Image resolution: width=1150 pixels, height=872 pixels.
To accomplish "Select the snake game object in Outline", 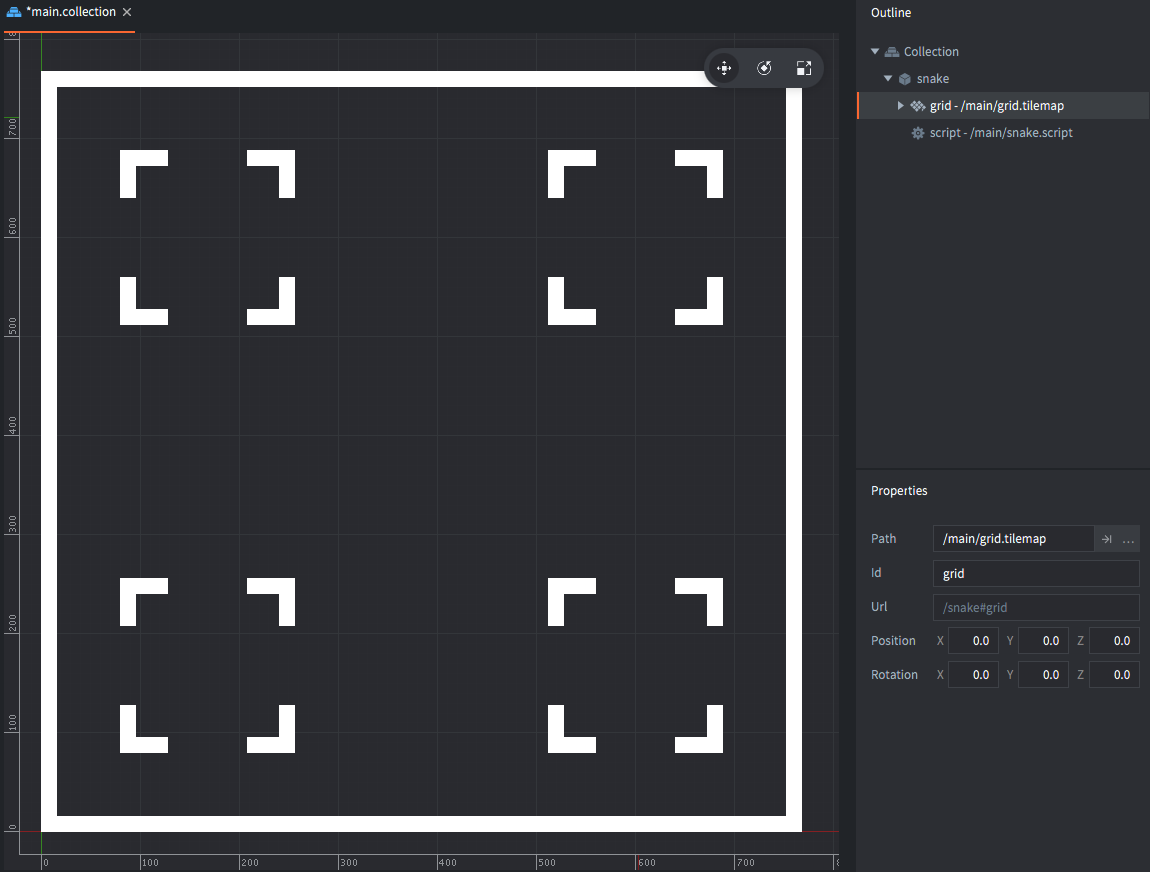I will click(1003, 78).
